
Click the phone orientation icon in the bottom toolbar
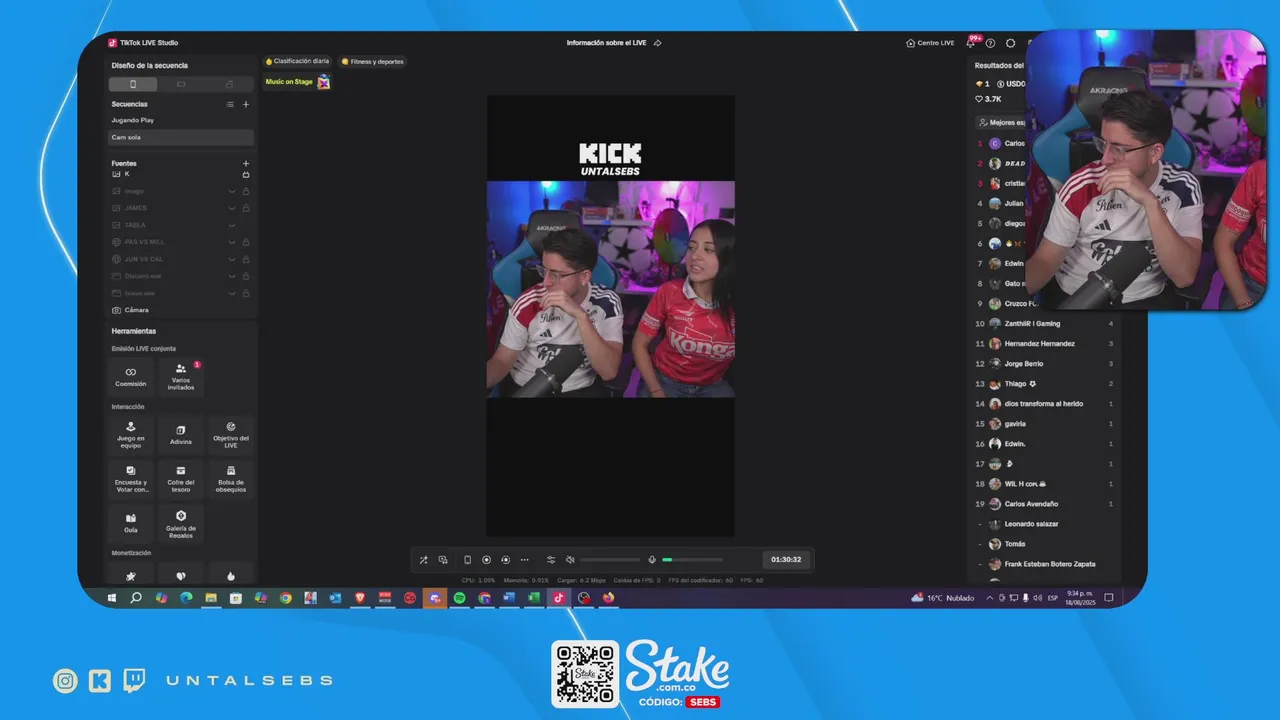pos(467,560)
